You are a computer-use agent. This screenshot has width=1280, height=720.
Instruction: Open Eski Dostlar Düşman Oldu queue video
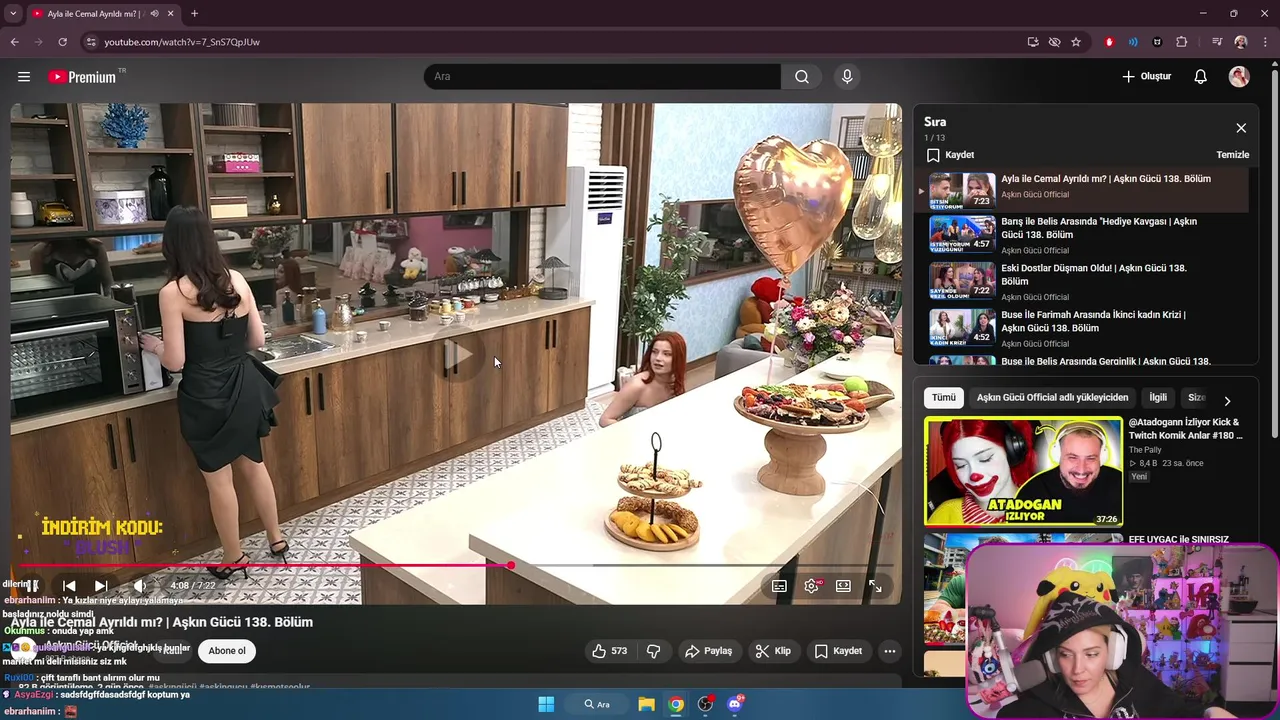[1085, 282]
